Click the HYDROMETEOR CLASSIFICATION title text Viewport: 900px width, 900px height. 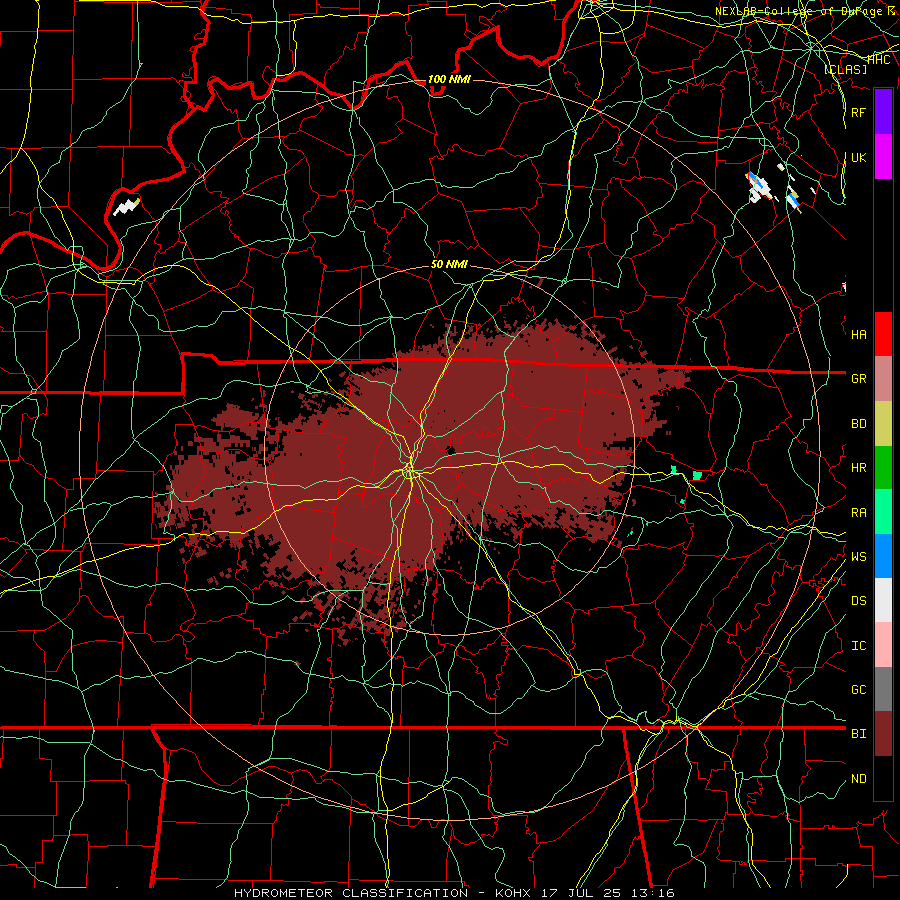pyautogui.click(x=351, y=893)
